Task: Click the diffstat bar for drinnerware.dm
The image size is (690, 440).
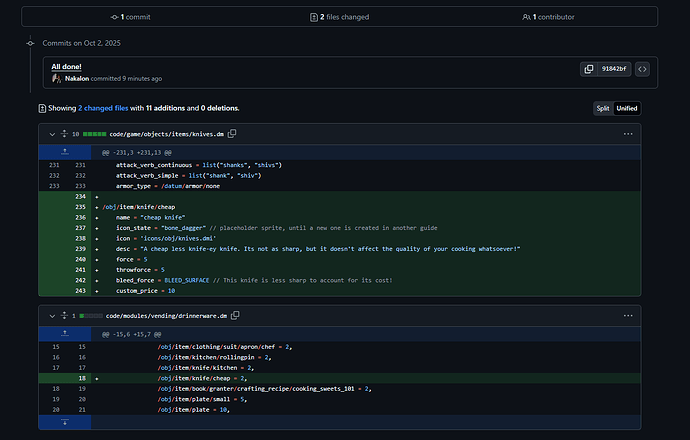Action: [91, 316]
